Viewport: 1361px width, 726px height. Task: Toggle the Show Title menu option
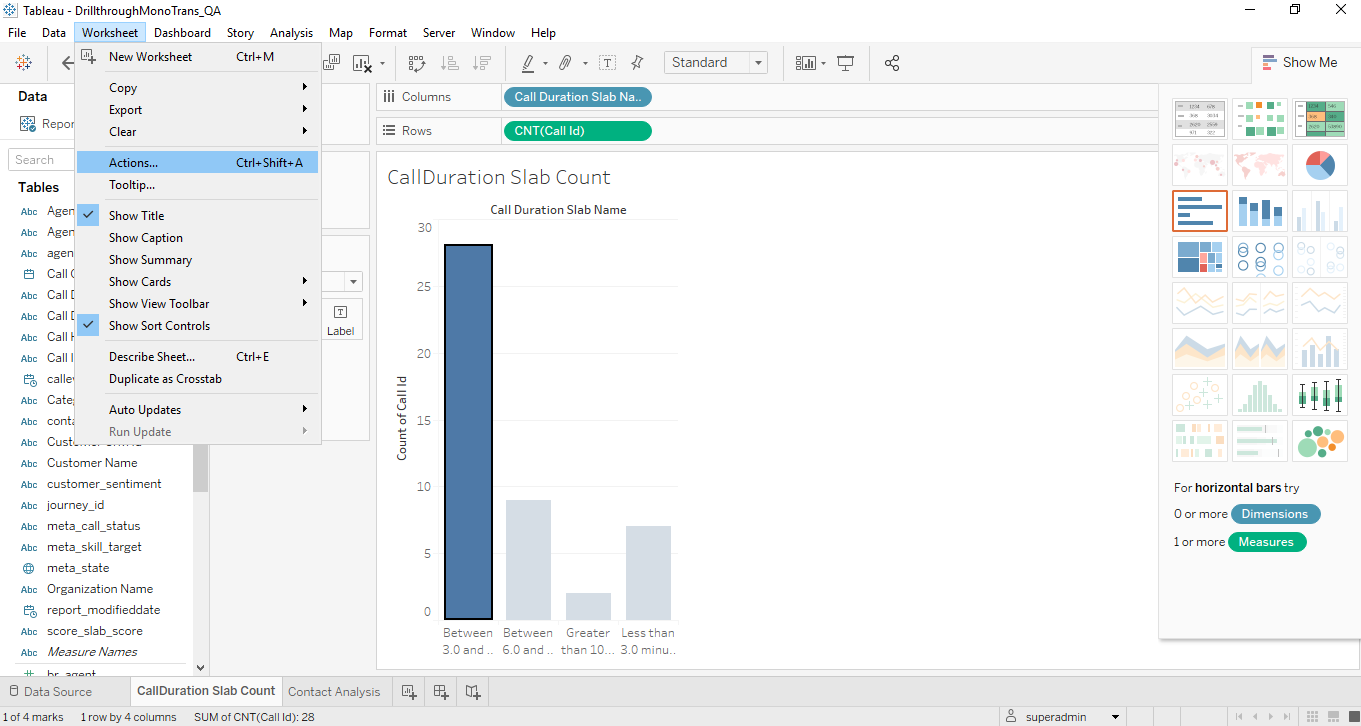tap(198, 216)
